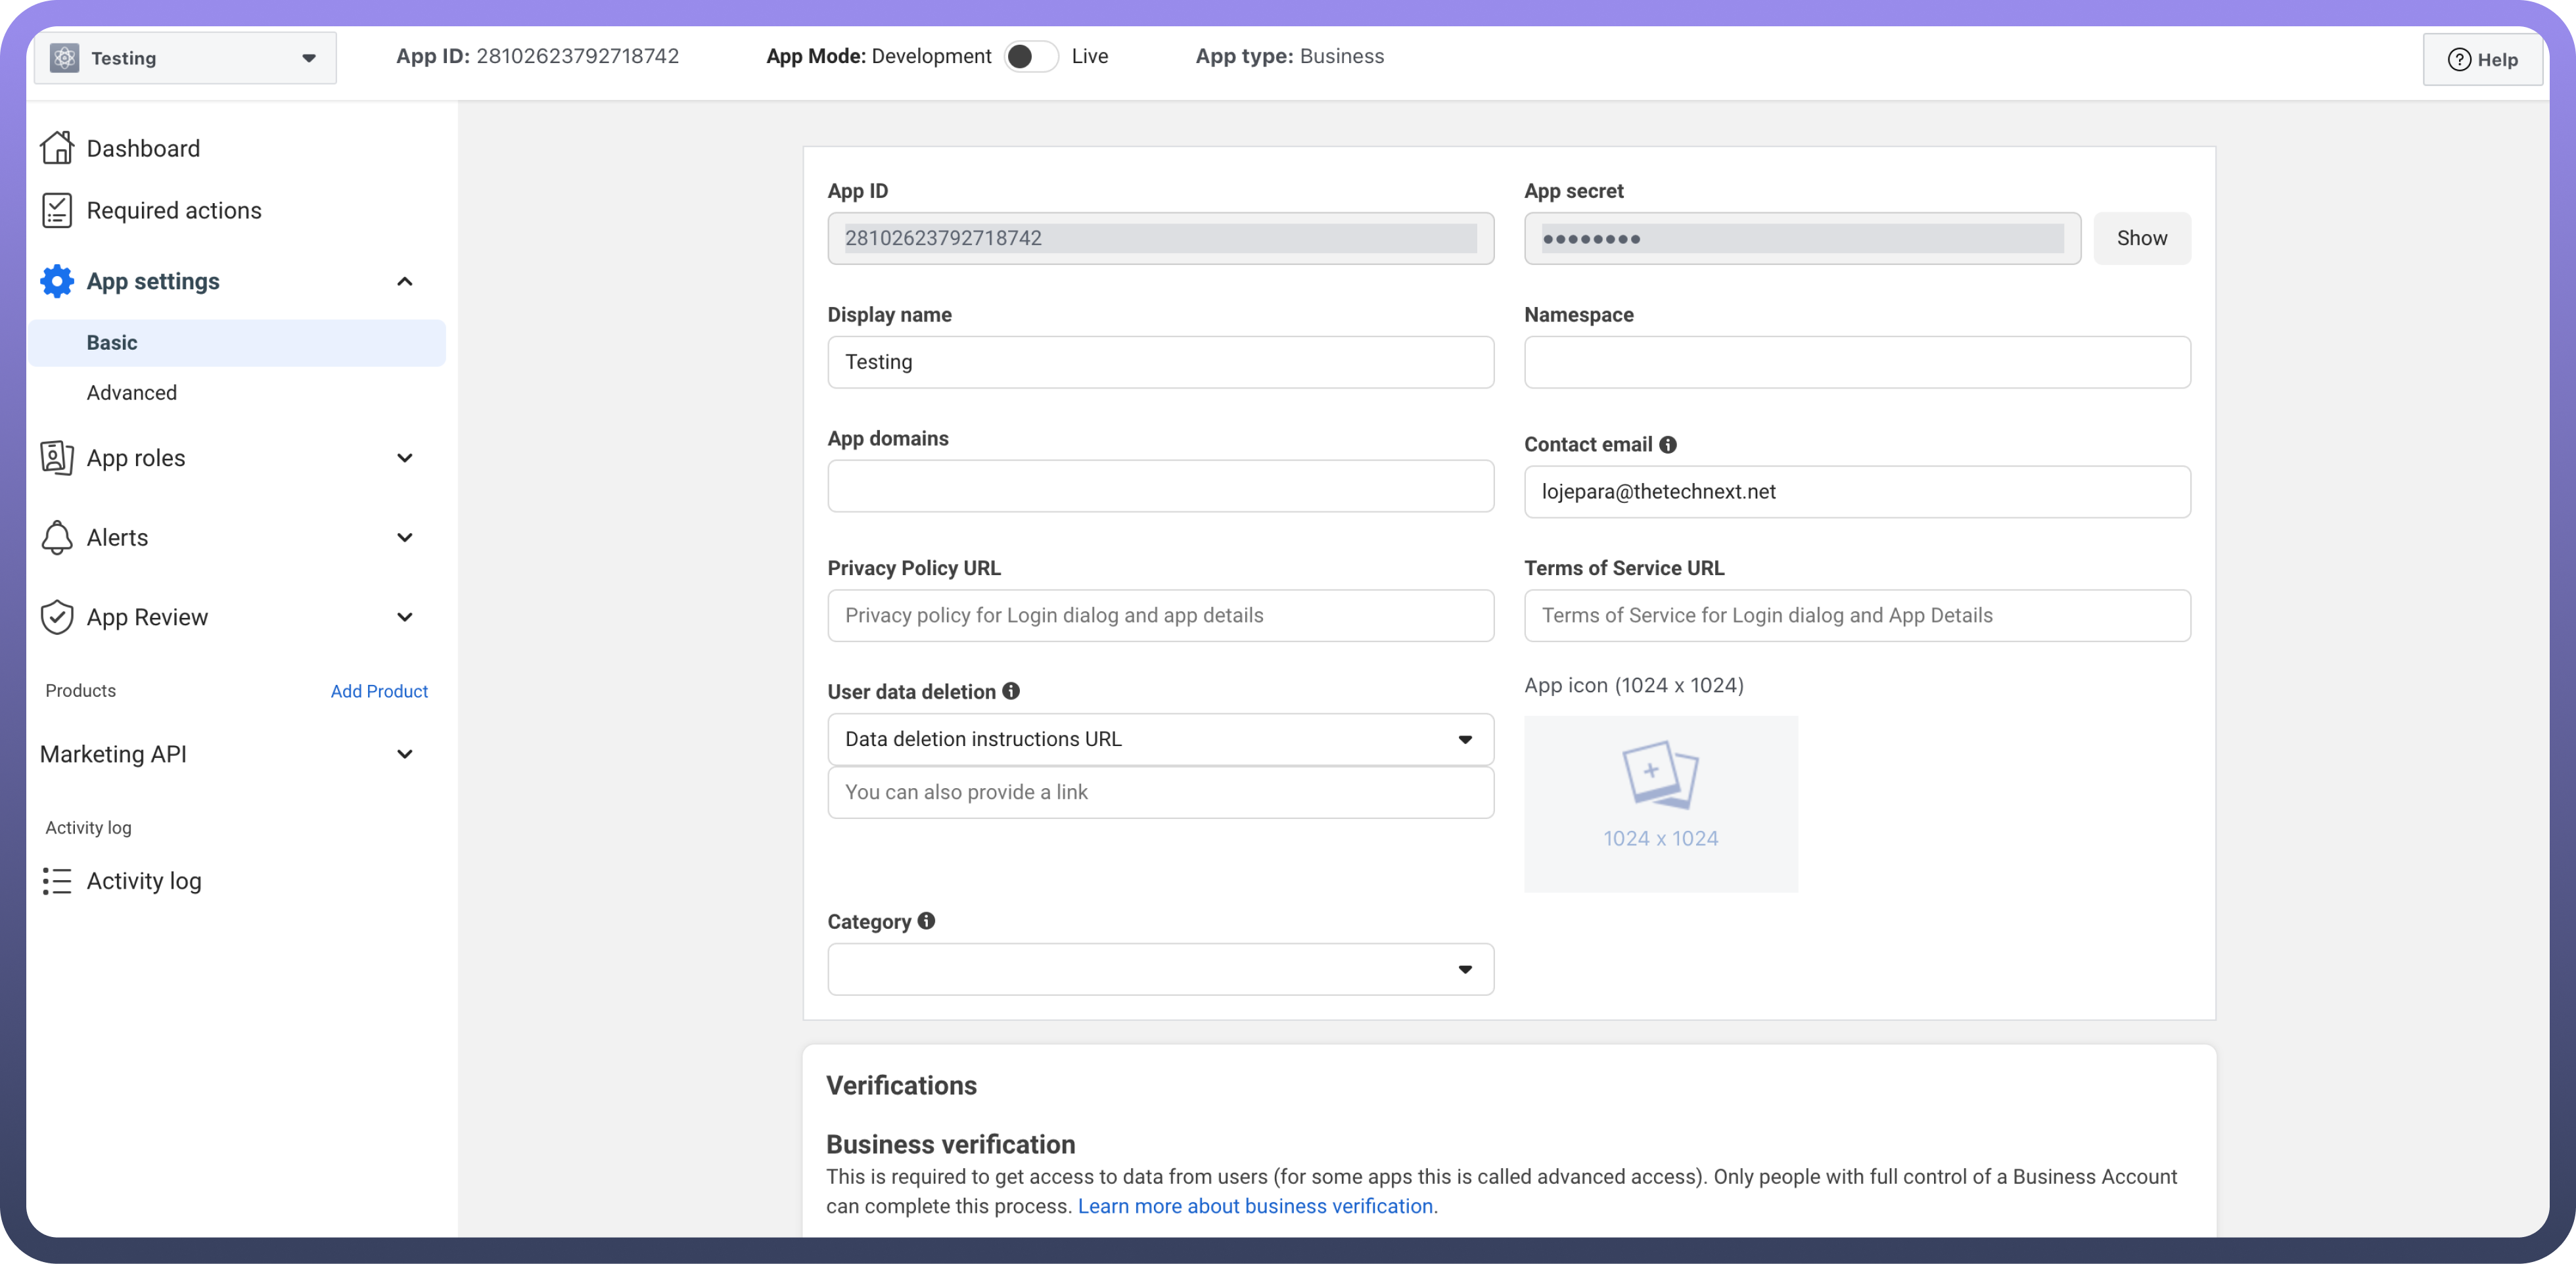Open the Testing app selector dropdown
The height and width of the screenshot is (1264, 2576).
coord(185,58)
